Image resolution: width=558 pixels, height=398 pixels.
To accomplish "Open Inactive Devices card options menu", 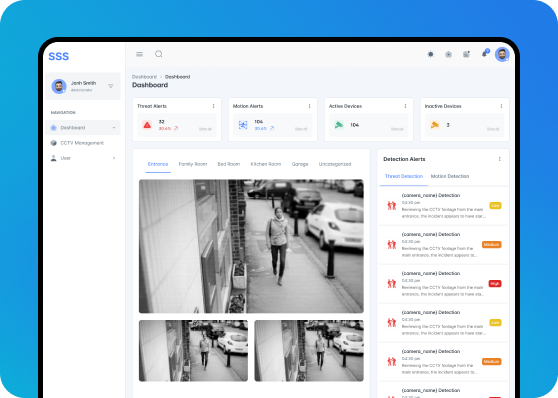I will pos(501,106).
